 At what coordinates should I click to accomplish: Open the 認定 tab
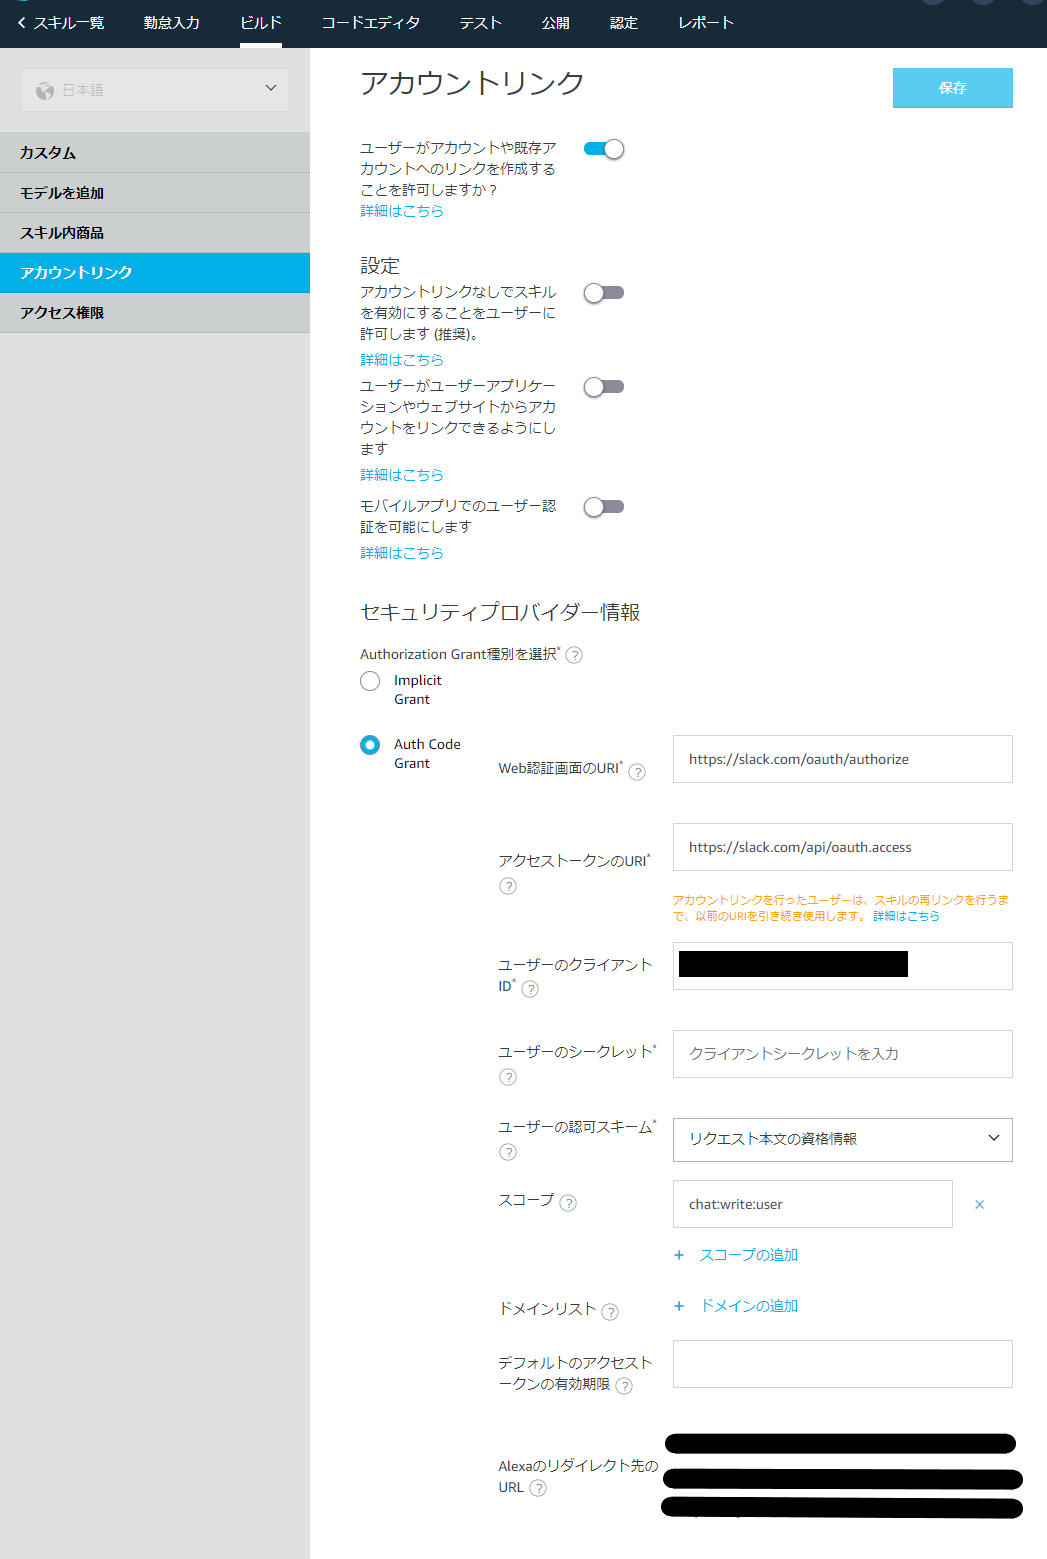pyautogui.click(x=623, y=23)
